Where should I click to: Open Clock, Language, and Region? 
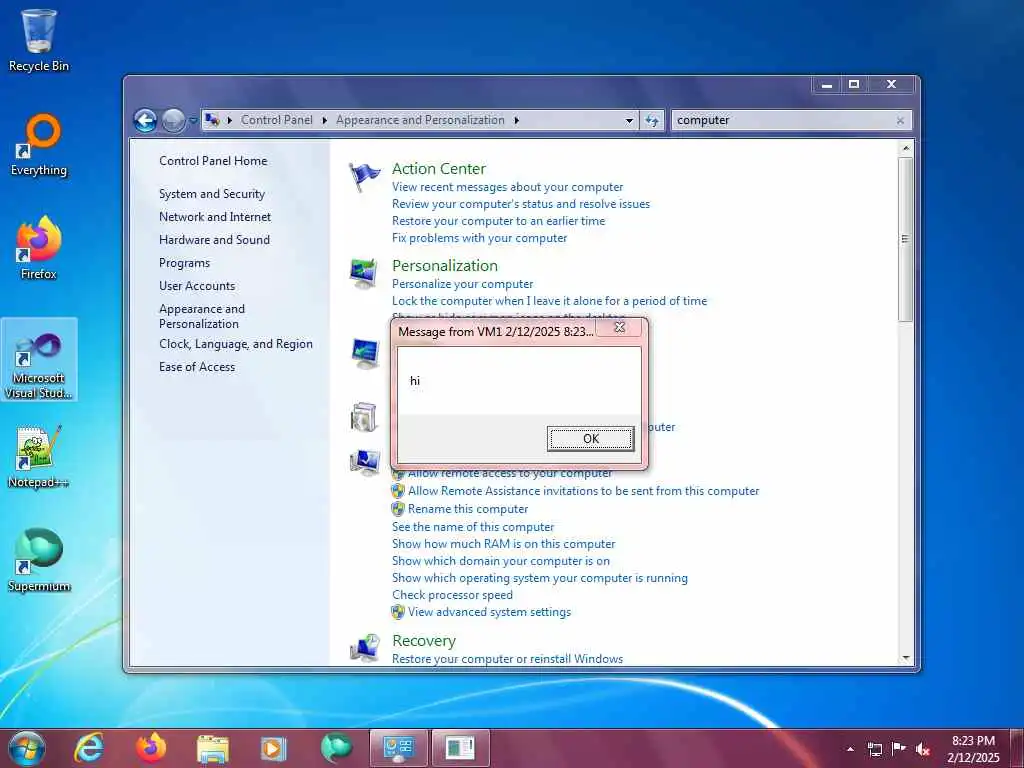[236, 344]
